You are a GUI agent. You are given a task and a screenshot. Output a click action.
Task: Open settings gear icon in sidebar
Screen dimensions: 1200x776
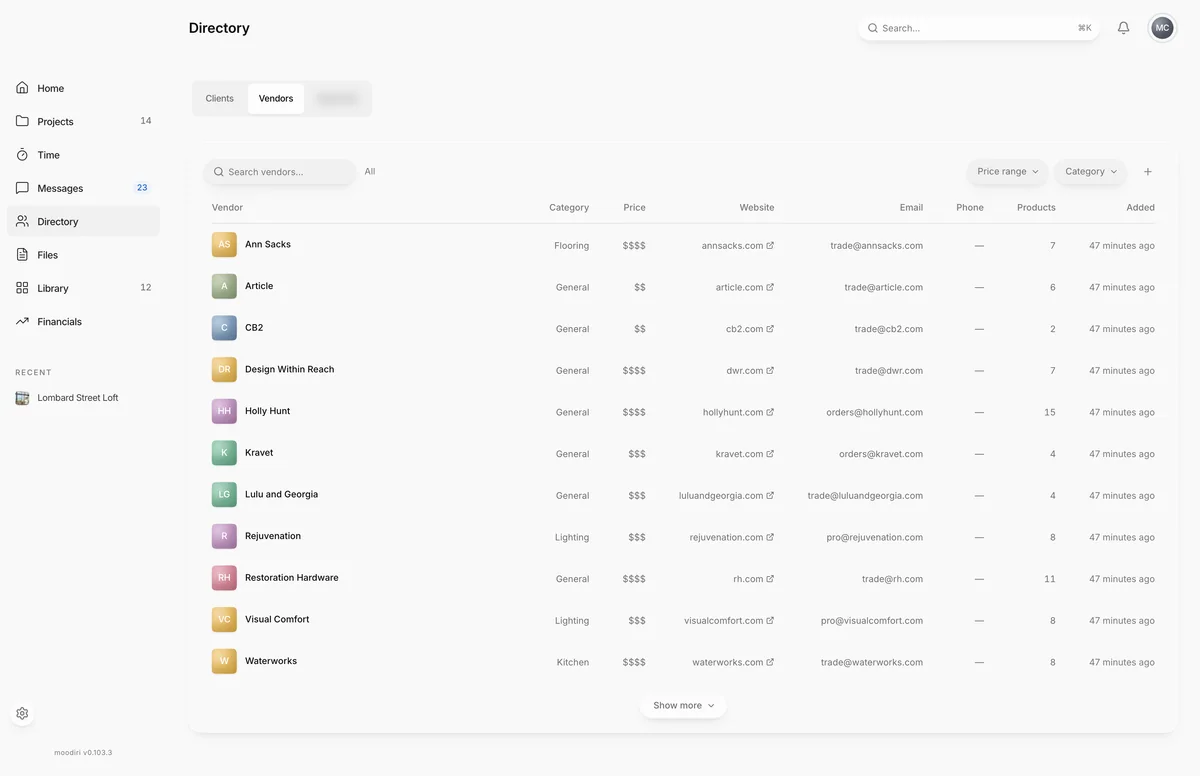pyautogui.click(x=22, y=714)
